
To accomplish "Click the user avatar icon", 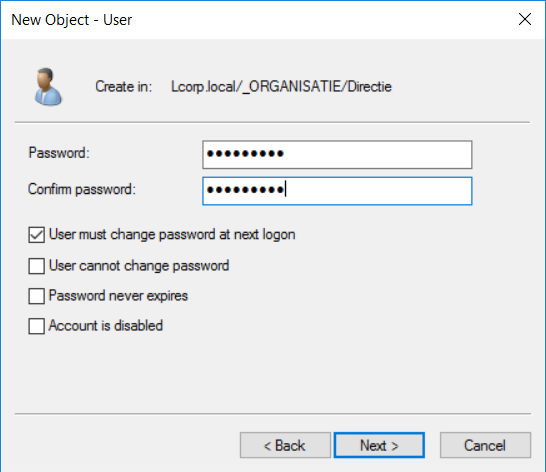I will pyautogui.click(x=48, y=87).
